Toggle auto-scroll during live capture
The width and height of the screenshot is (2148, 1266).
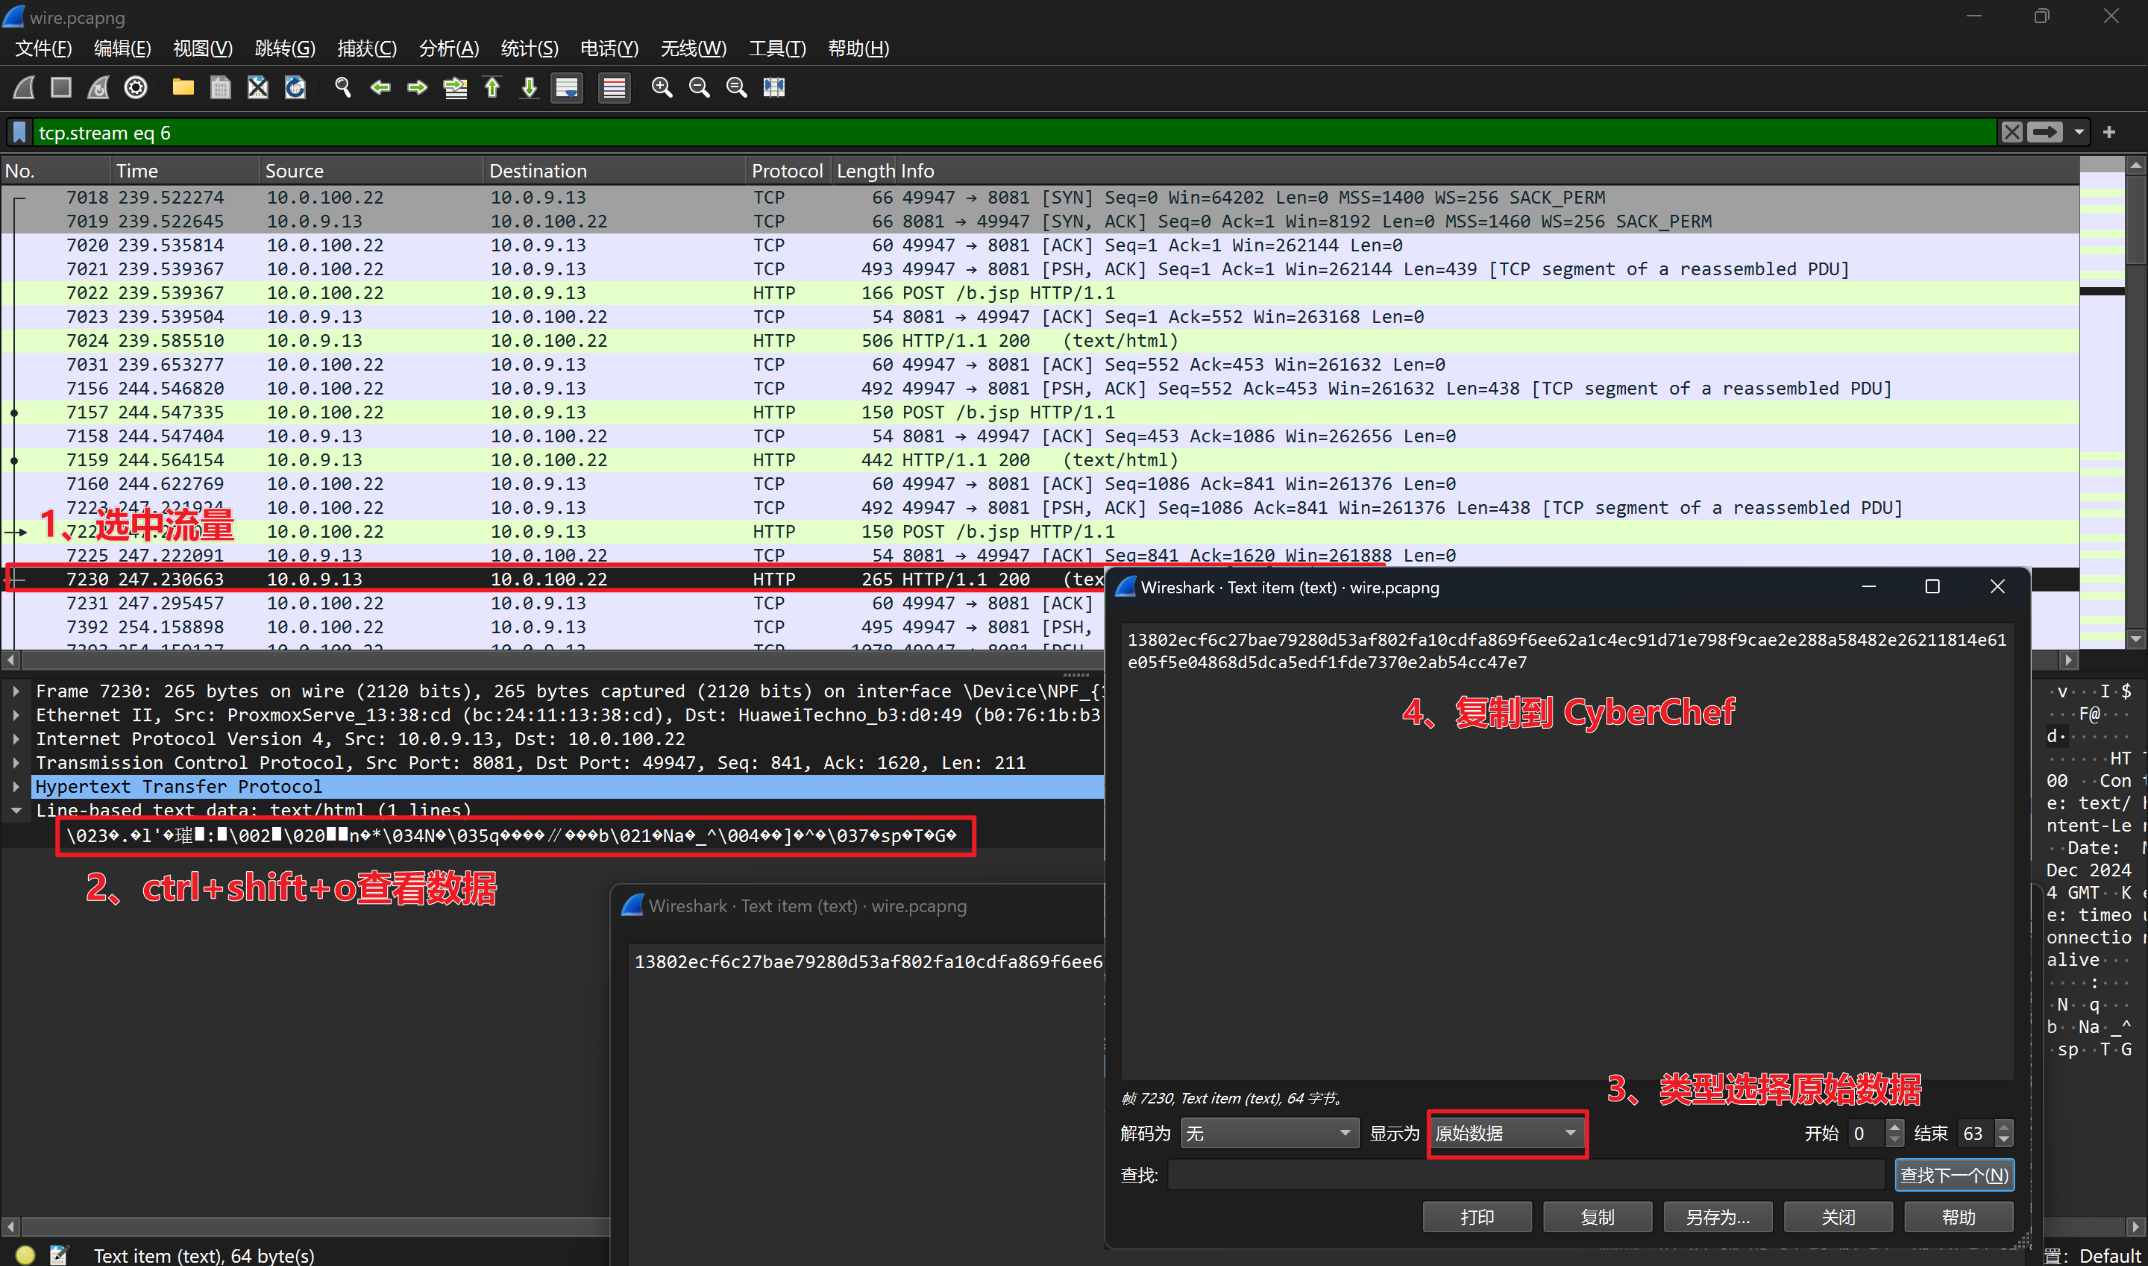(x=567, y=88)
